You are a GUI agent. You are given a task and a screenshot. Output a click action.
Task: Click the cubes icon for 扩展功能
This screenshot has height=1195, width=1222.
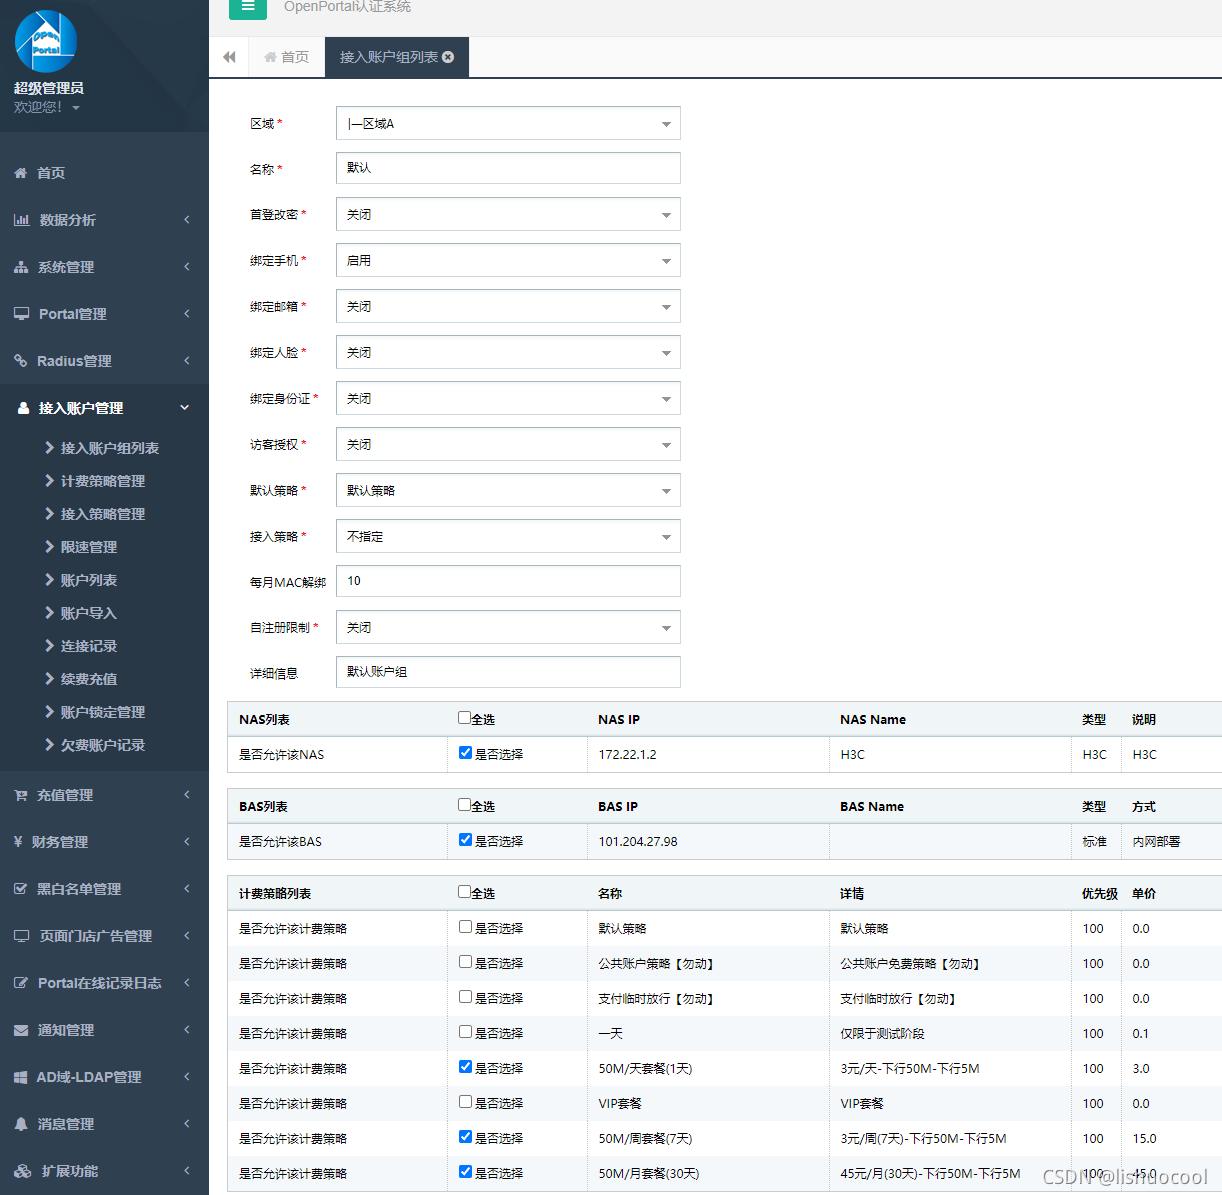tap(23, 1171)
